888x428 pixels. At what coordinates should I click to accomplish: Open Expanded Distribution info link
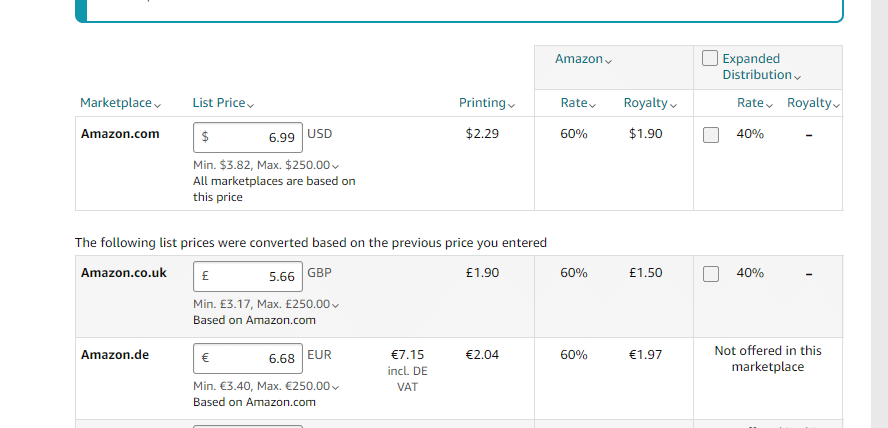pyautogui.click(x=759, y=67)
